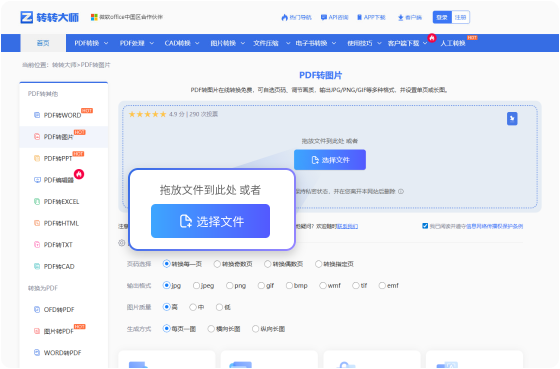Click the 登录 button
This screenshot has width=560, height=369.
(442, 17)
